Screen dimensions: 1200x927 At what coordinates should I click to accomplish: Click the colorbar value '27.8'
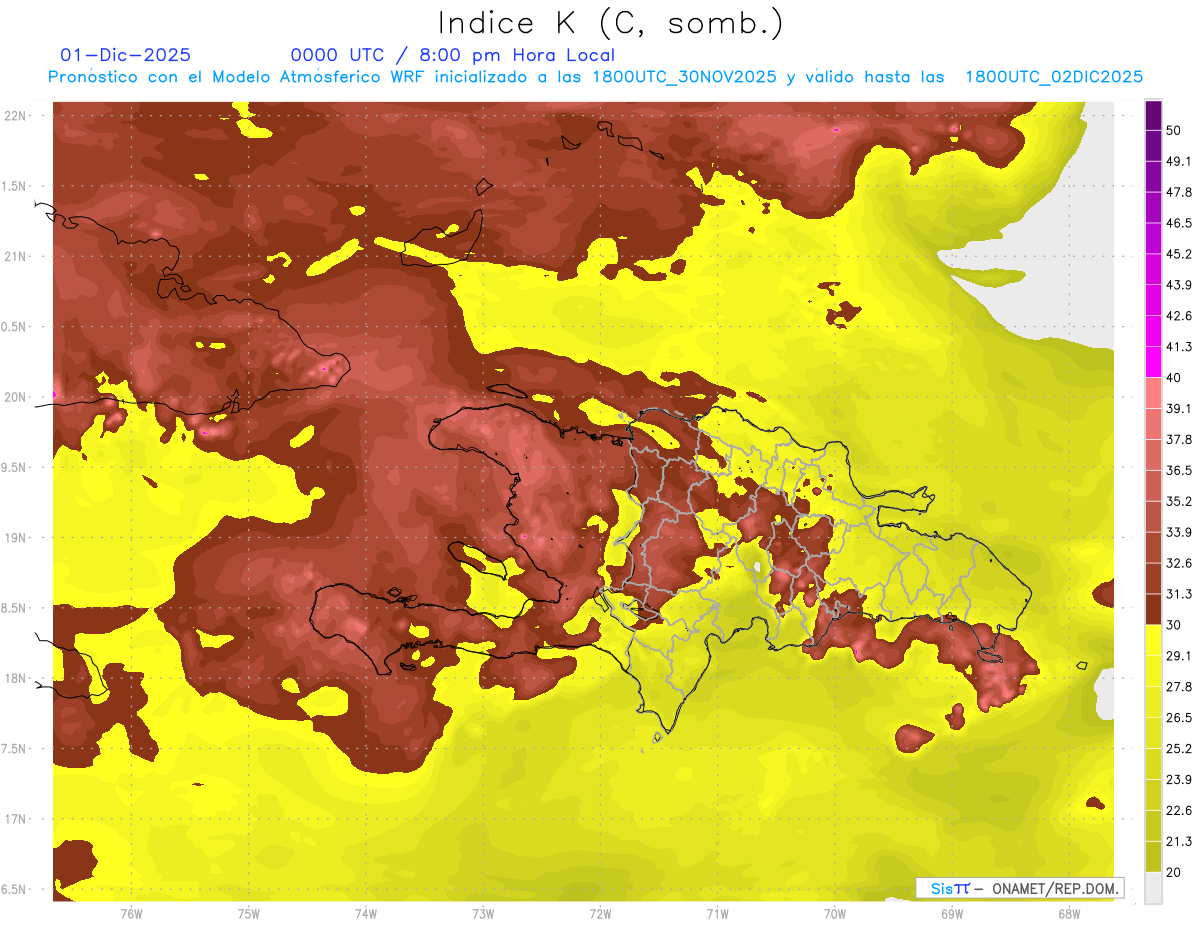pos(1179,687)
